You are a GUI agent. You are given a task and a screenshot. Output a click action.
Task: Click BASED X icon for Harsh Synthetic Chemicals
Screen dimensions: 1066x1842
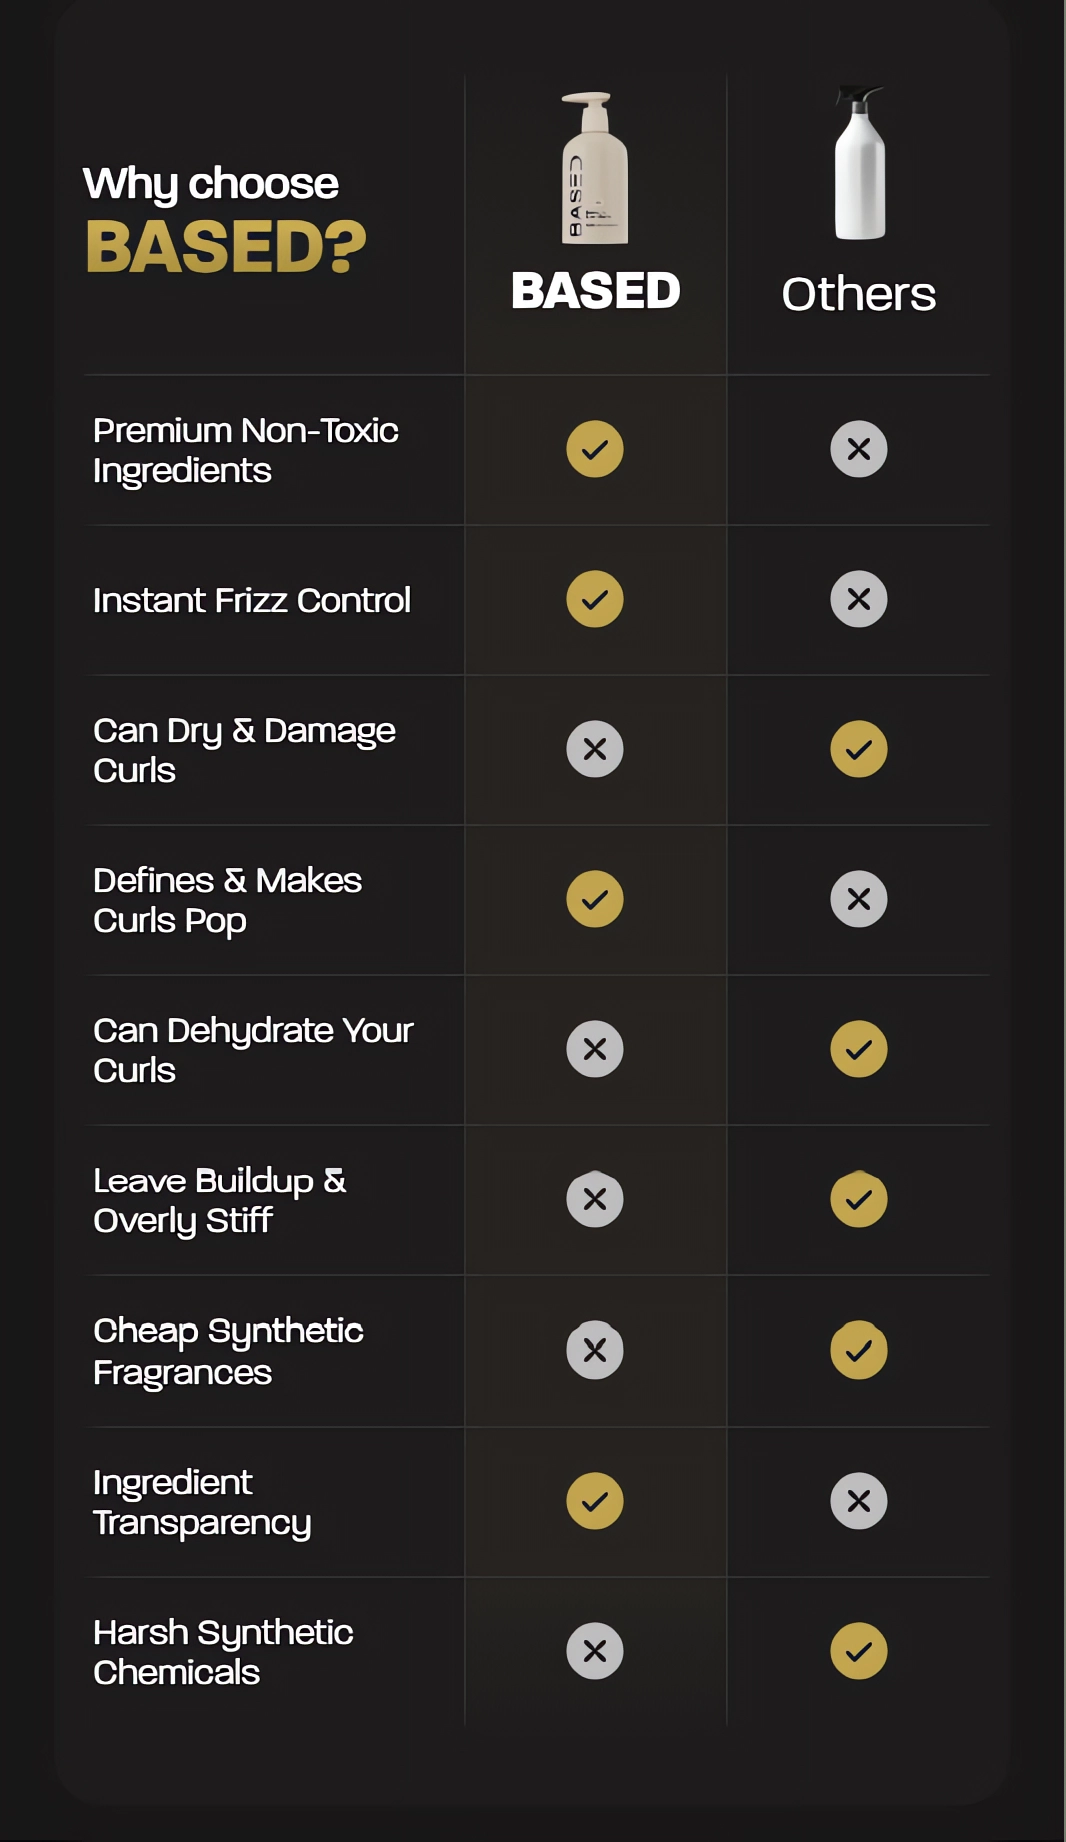point(595,1651)
